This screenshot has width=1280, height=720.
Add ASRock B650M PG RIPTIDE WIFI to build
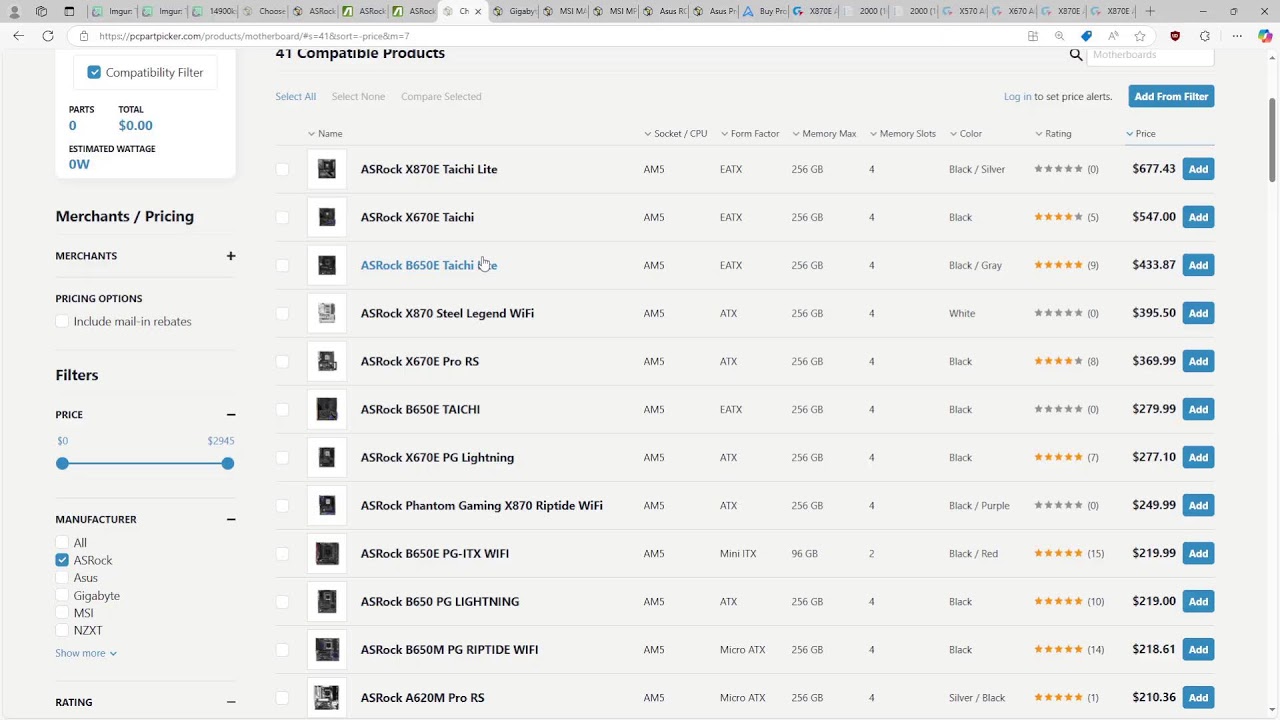tap(1198, 649)
